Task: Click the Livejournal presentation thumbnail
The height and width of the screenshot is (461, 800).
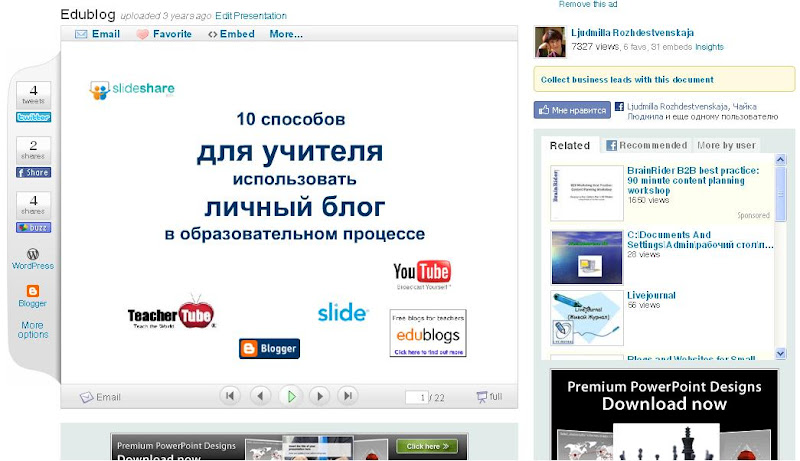Action: [587, 318]
